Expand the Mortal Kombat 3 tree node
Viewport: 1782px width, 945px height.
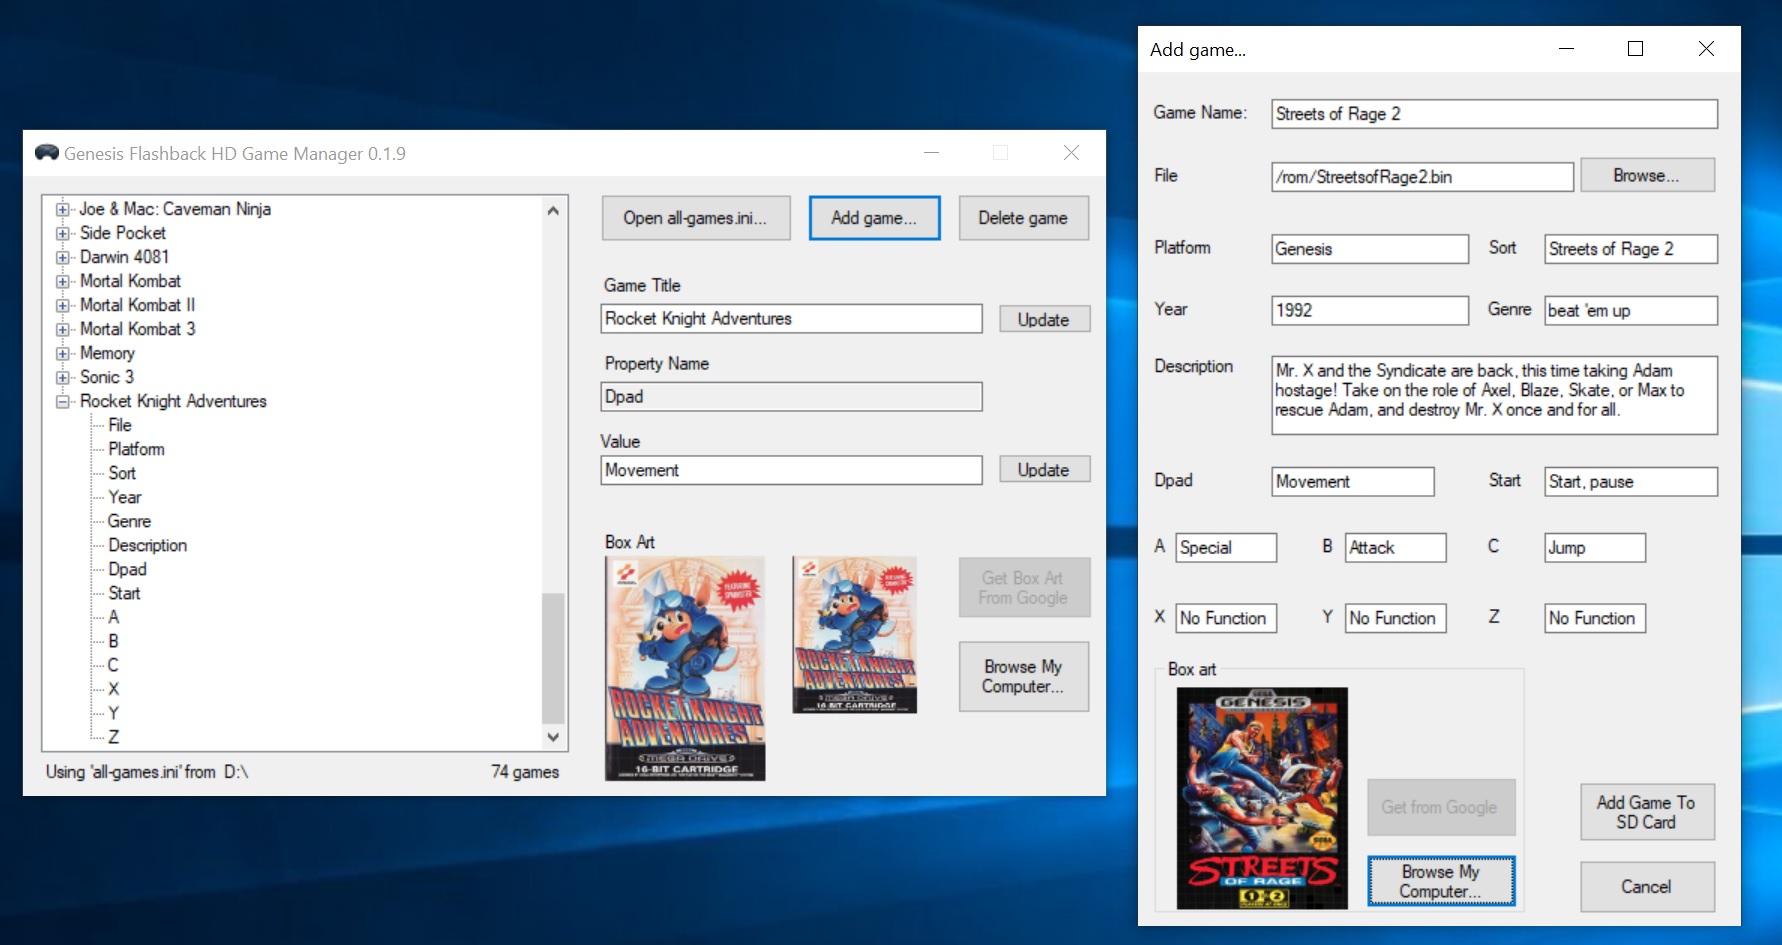[x=63, y=329]
